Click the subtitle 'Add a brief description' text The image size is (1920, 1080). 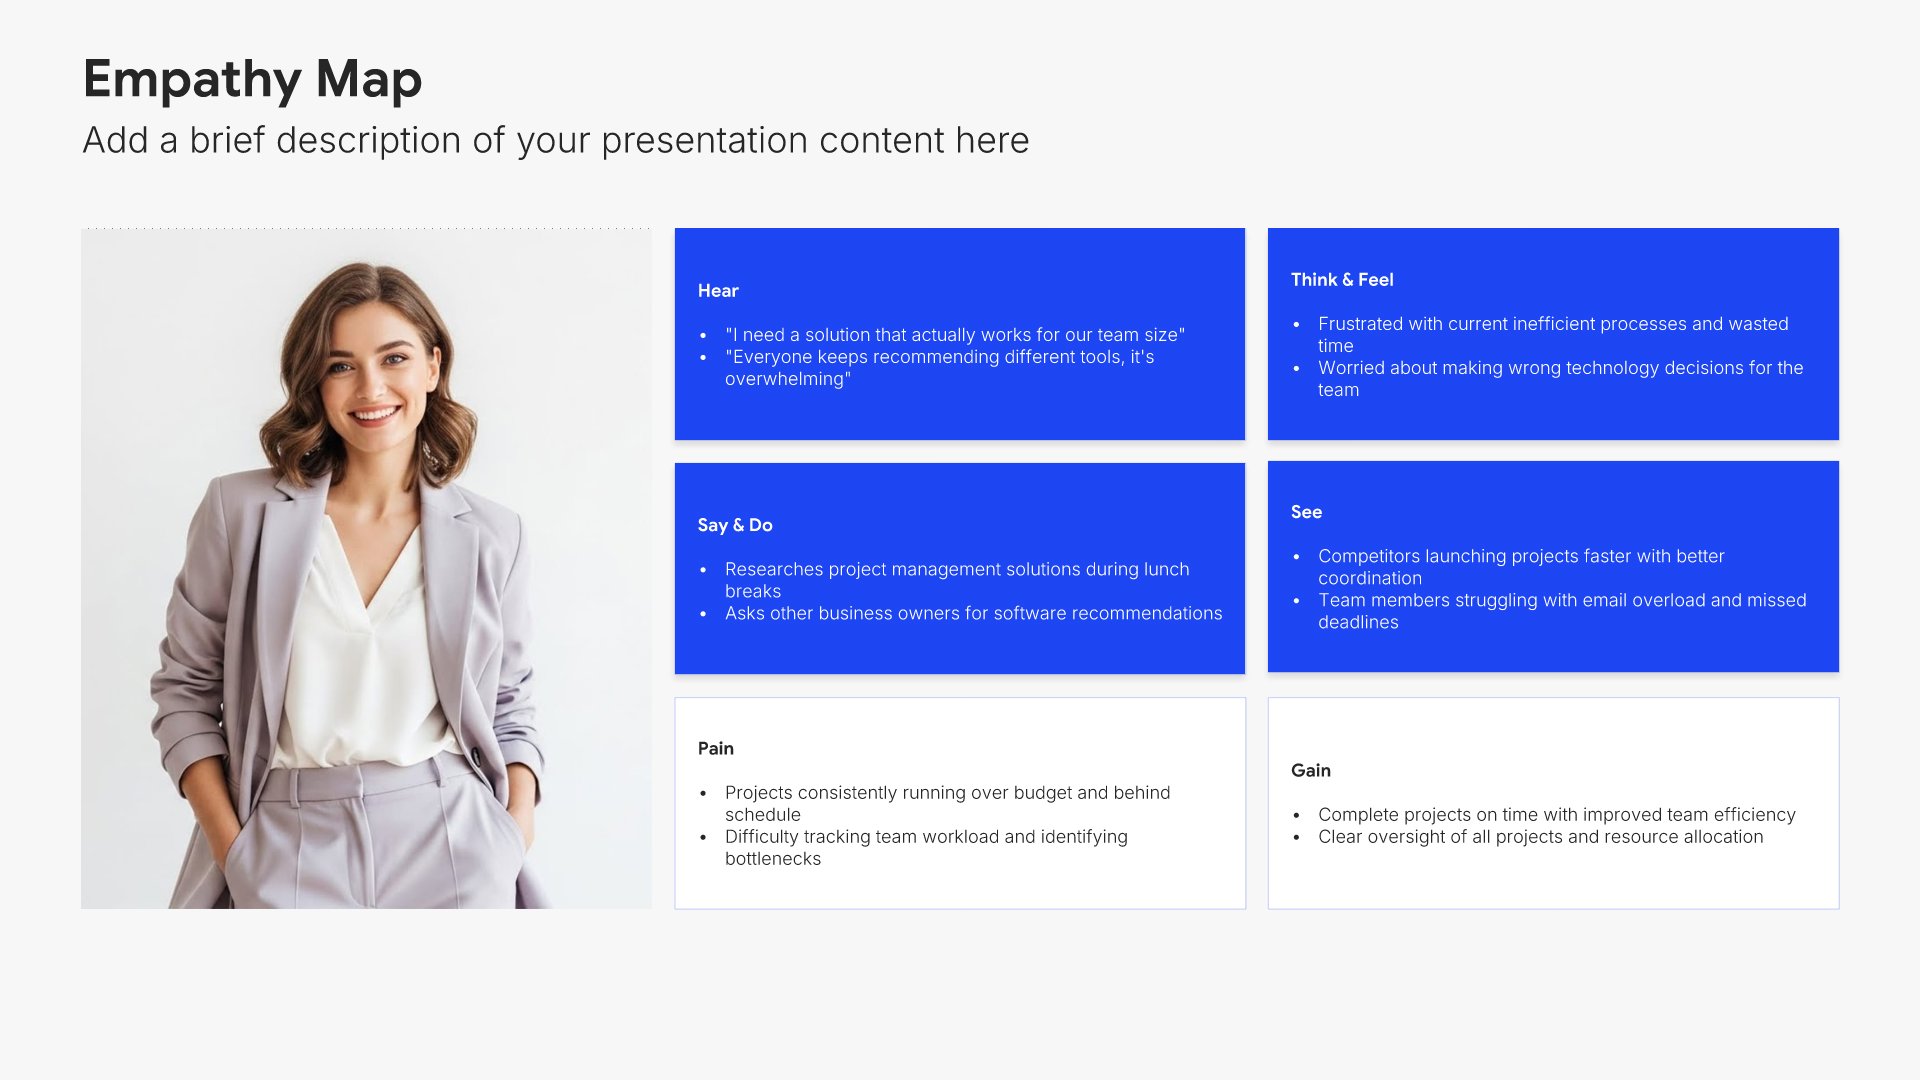(556, 141)
